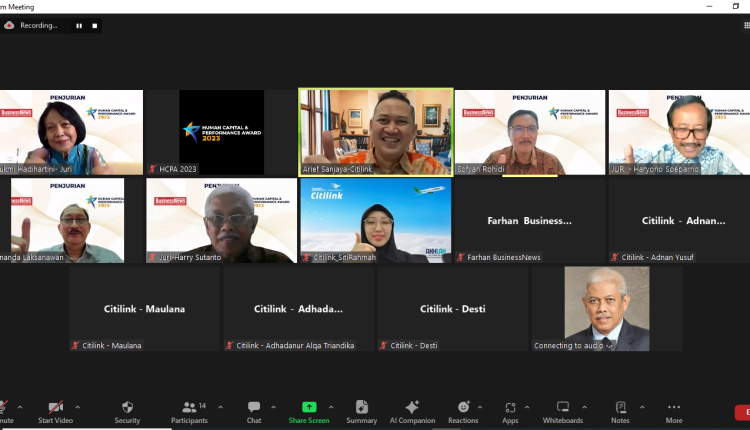Open the More options menu
Screen dimensions: 750x430
tap(674, 411)
